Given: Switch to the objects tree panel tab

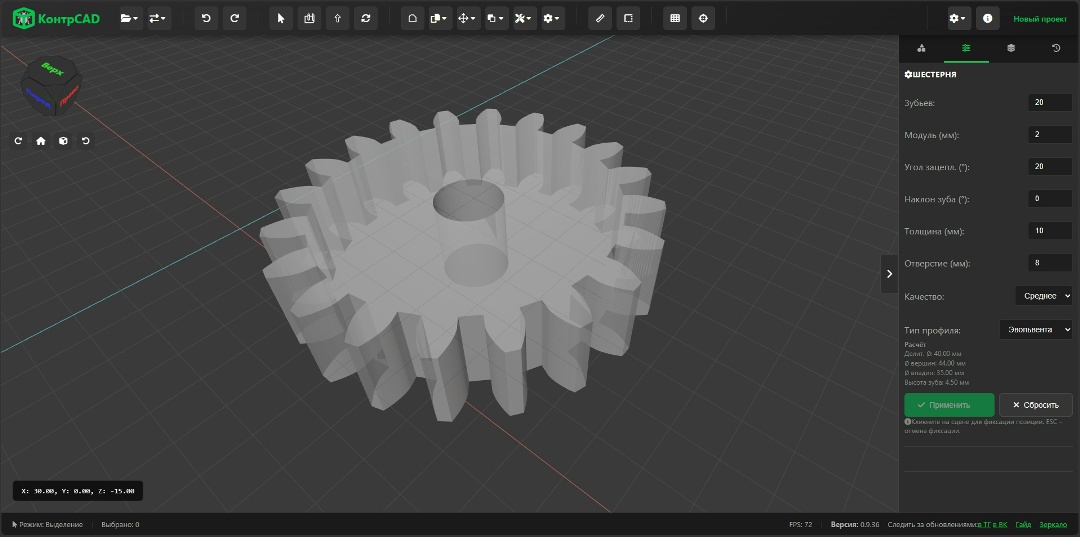Looking at the screenshot, I should click(x=922, y=48).
